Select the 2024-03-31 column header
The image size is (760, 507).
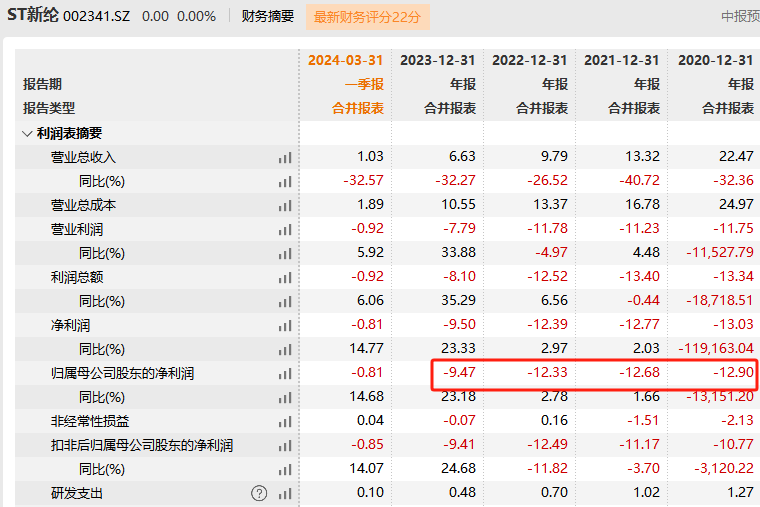345,60
